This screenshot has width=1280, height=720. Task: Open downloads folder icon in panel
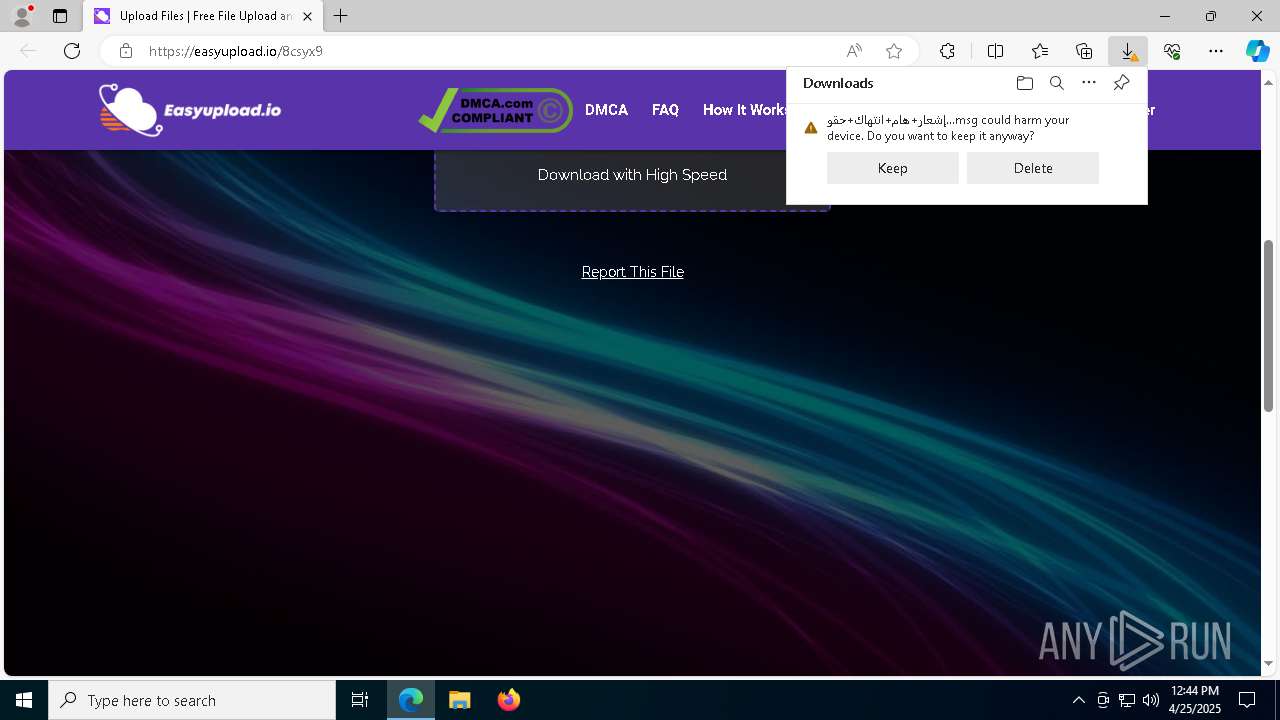pyautogui.click(x=1024, y=83)
